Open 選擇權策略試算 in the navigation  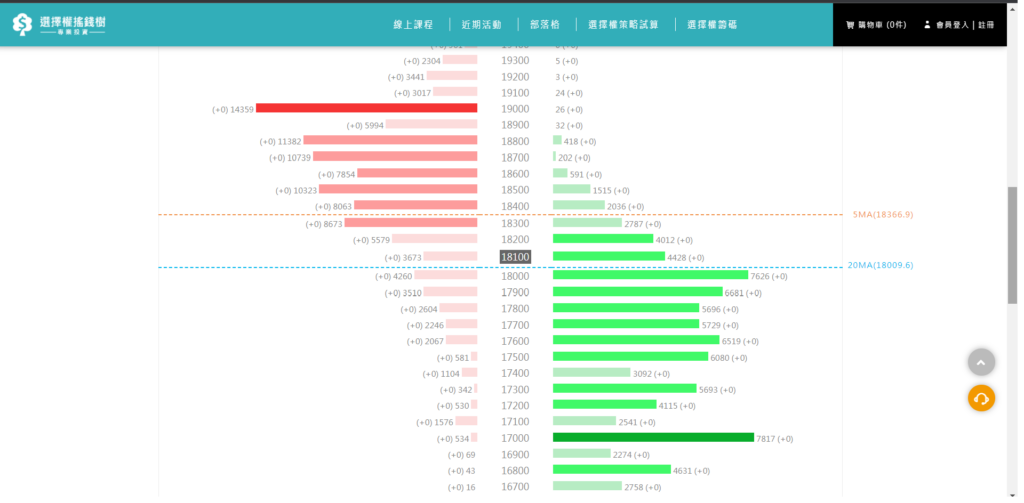tap(623, 25)
